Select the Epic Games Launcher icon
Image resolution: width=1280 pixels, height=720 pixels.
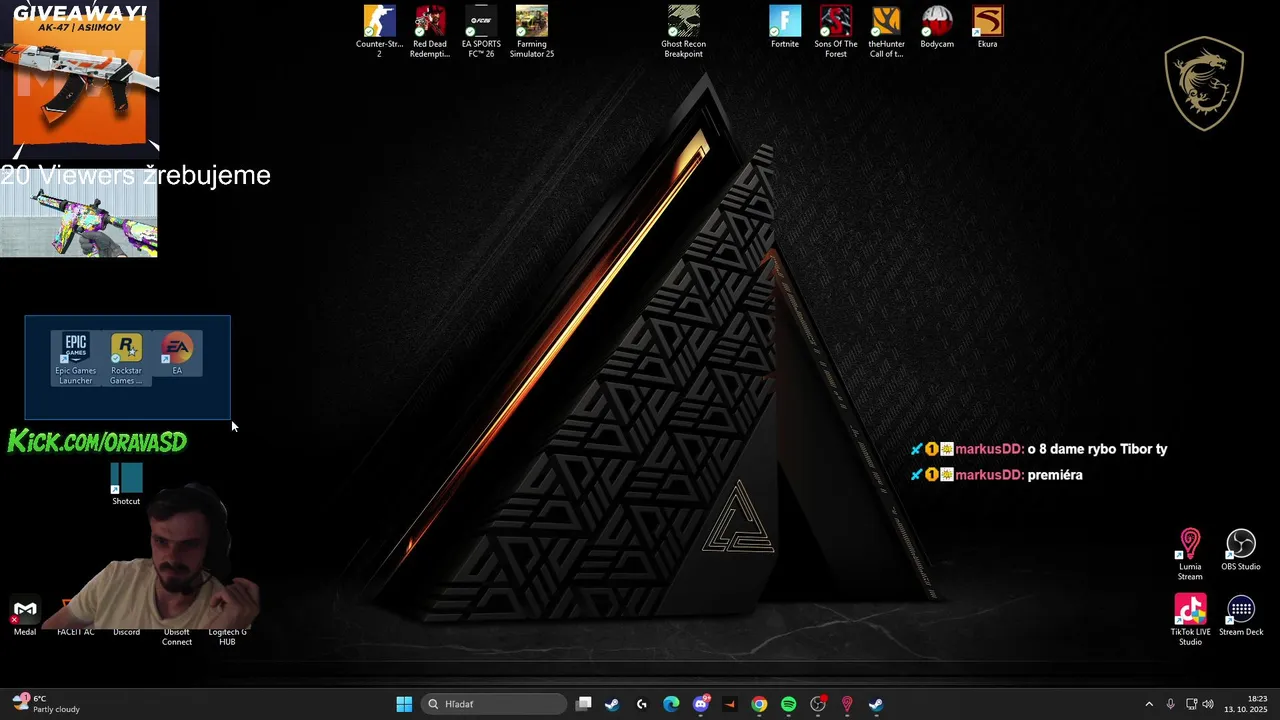pyautogui.click(x=76, y=358)
